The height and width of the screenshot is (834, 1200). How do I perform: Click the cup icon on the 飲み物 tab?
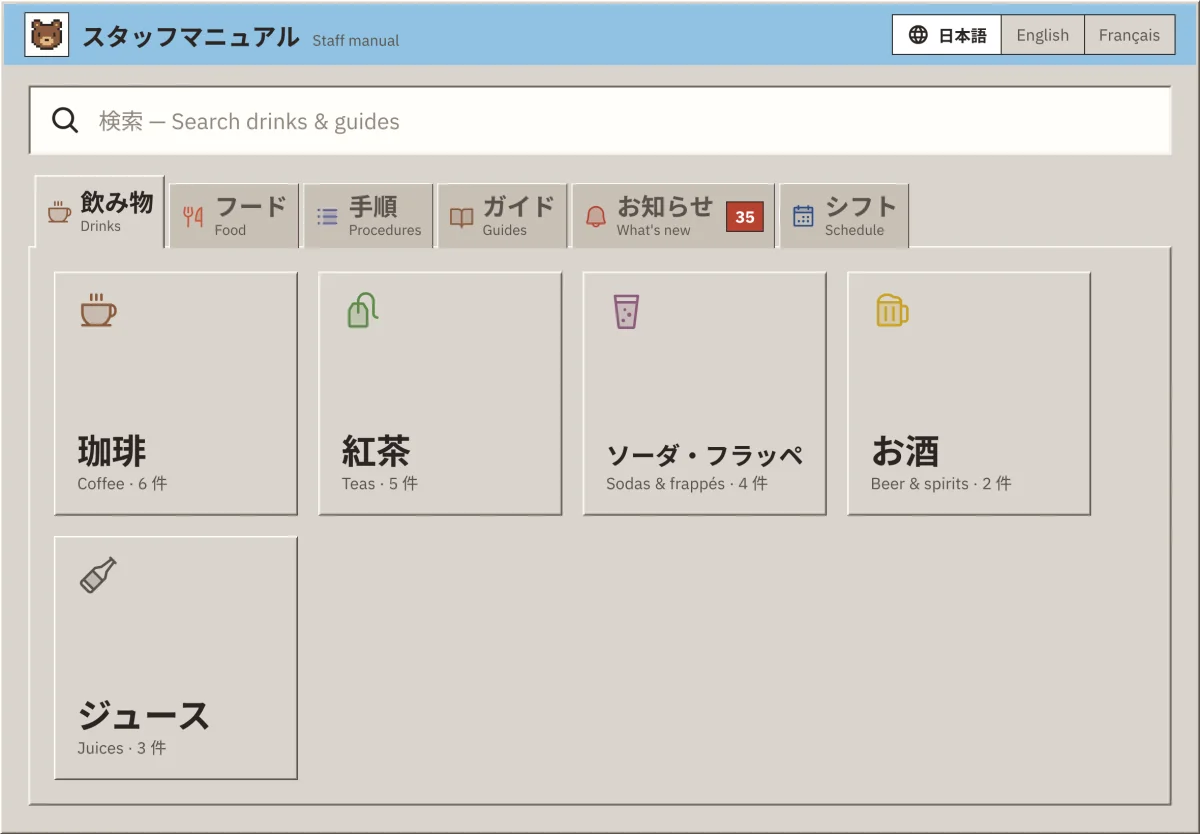(x=59, y=212)
